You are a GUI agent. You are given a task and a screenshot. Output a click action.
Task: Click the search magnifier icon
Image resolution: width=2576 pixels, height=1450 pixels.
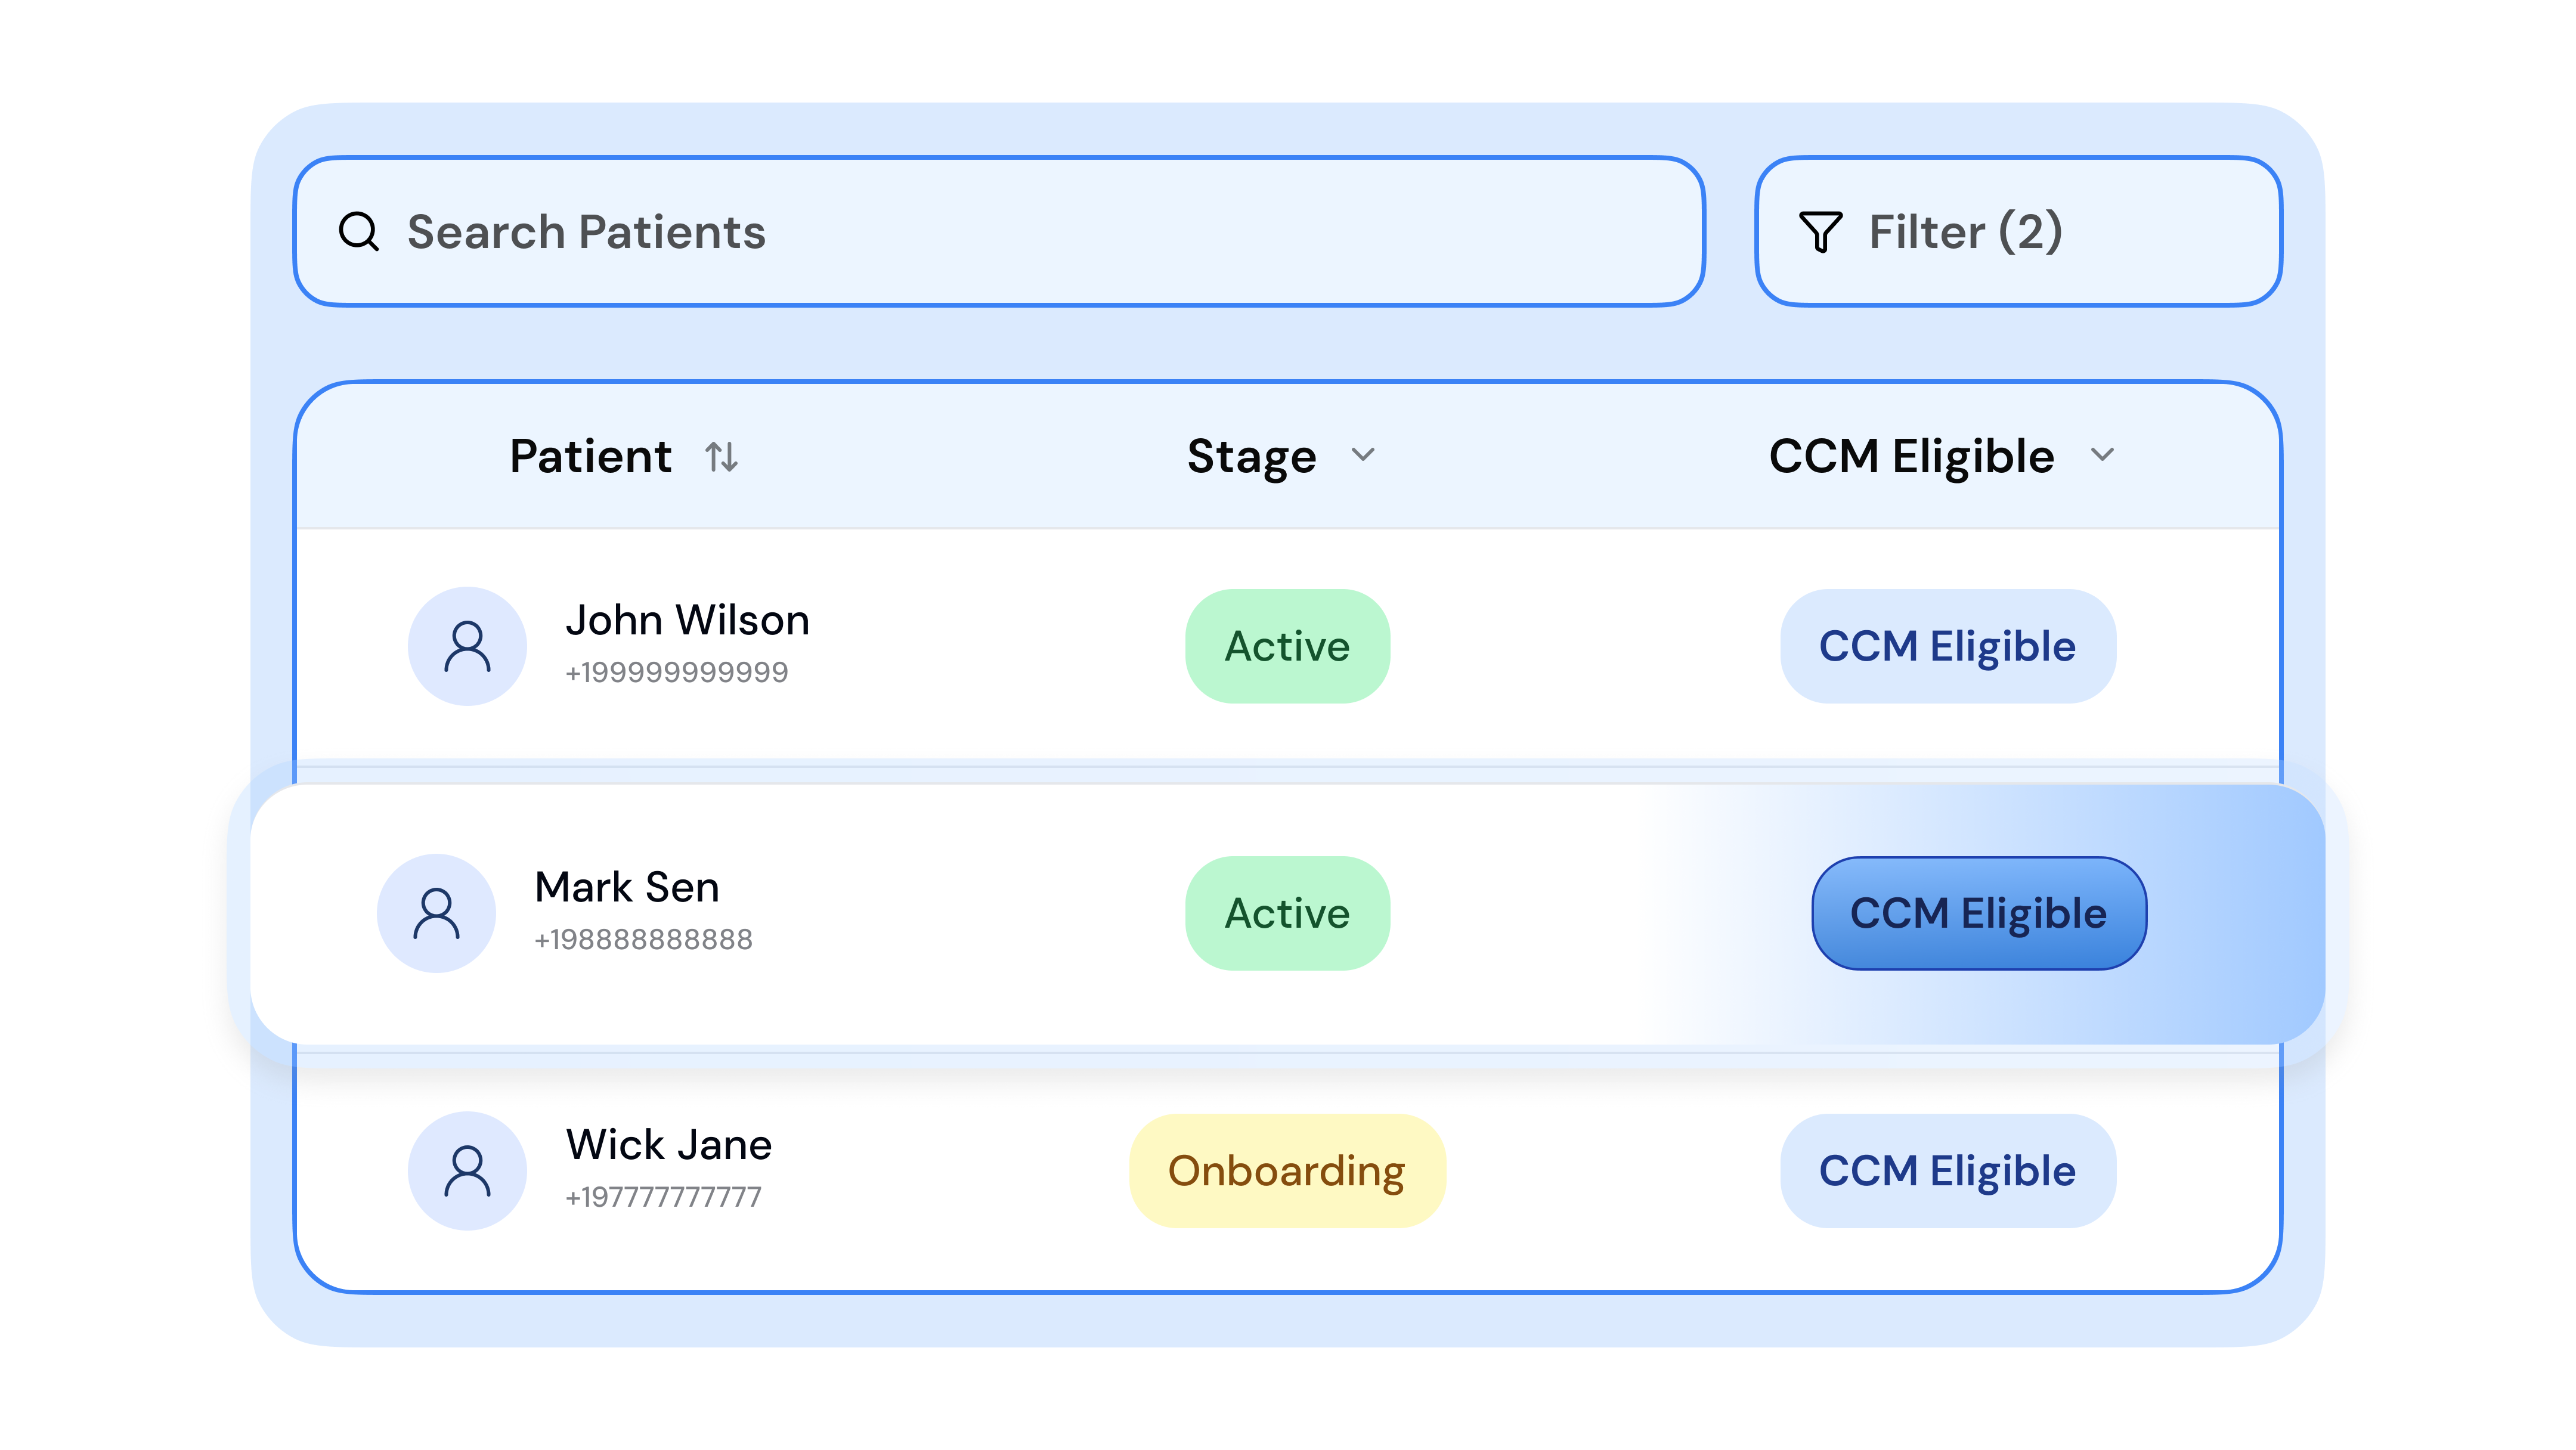(x=358, y=232)
